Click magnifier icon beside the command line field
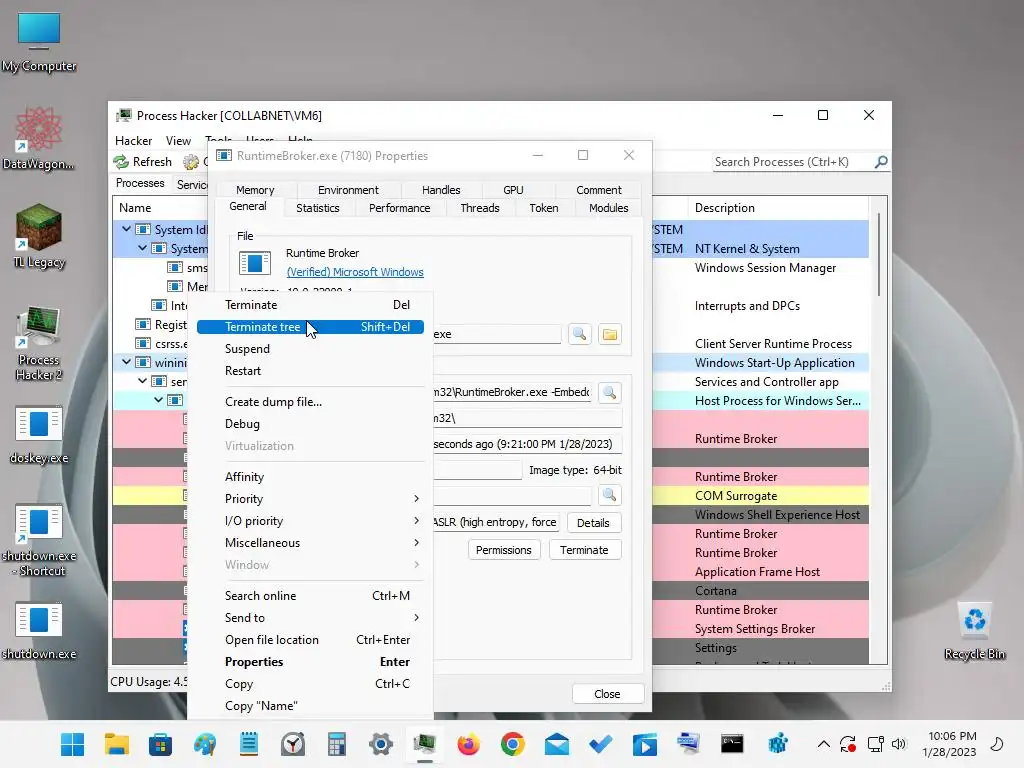Screen dimensions: 1024x768 click(609, 392)
